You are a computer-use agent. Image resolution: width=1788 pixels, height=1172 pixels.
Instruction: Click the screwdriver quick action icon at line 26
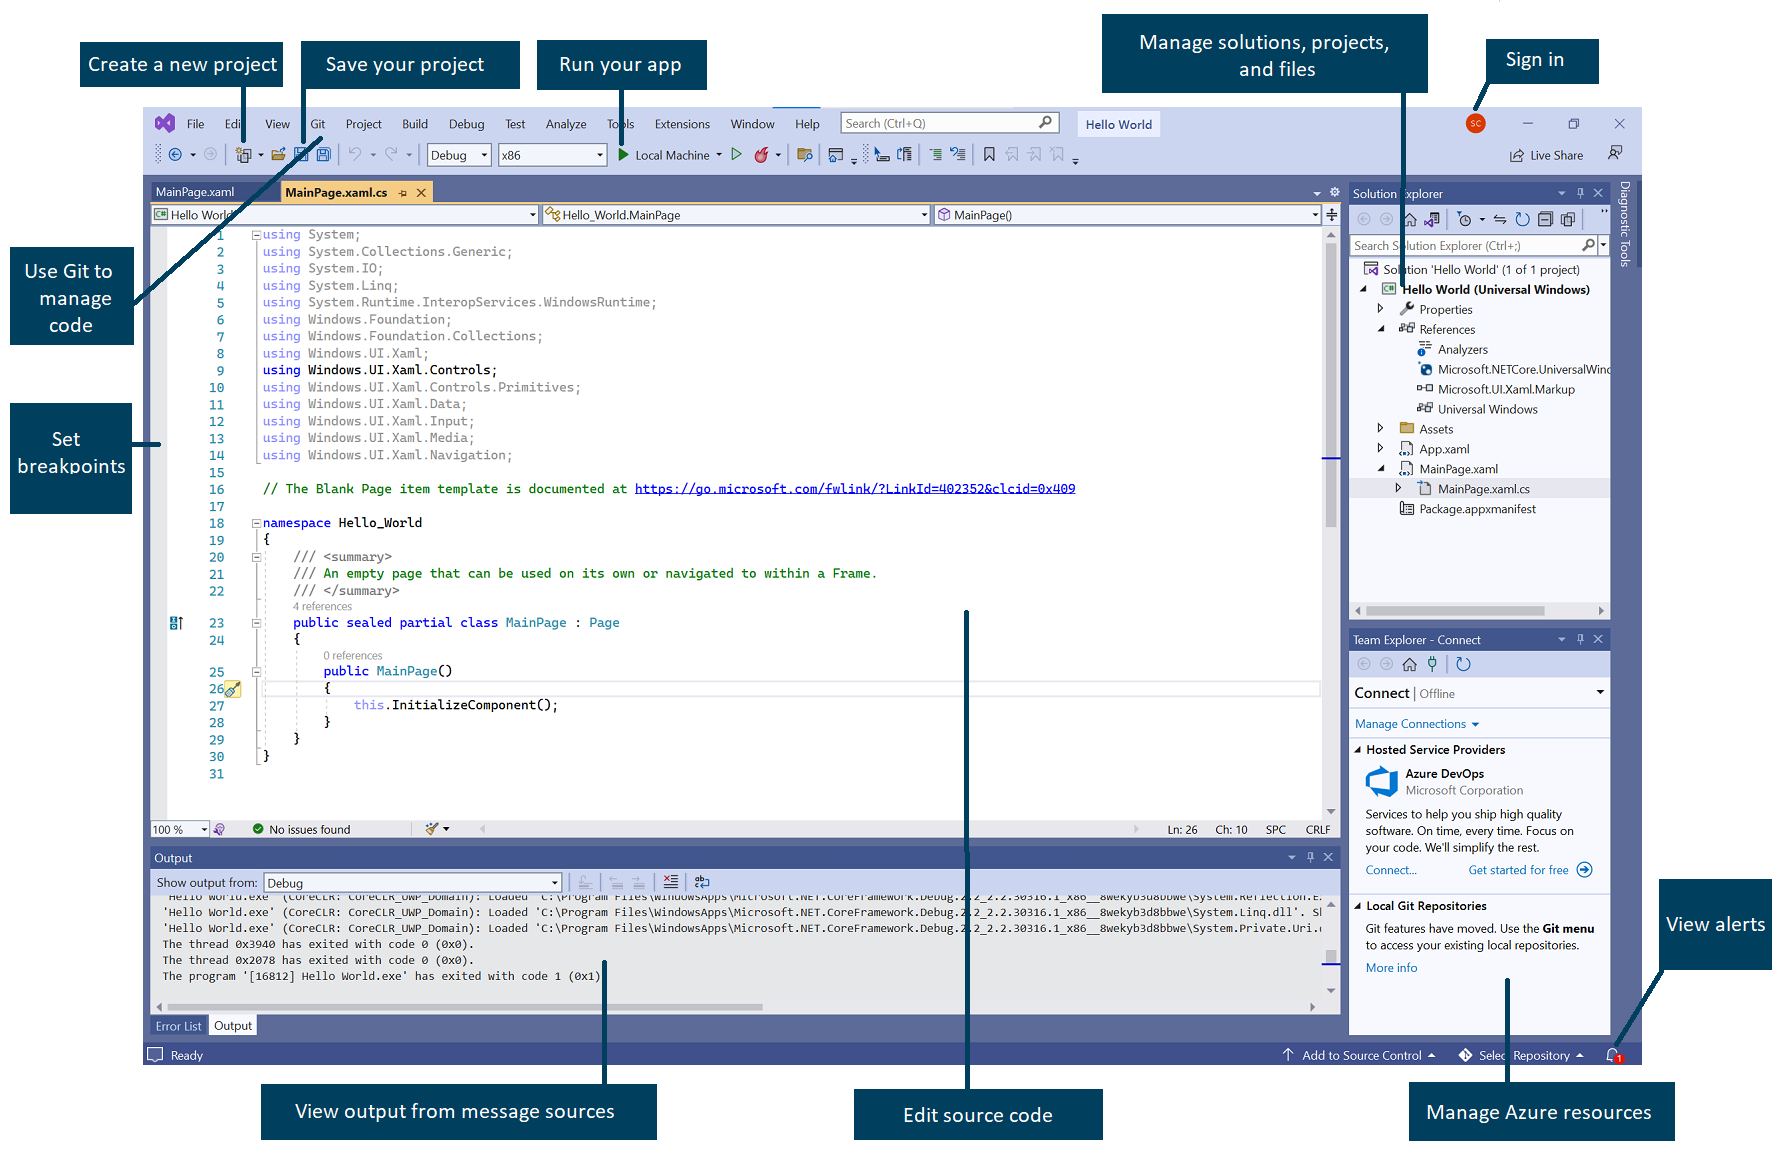232,689
